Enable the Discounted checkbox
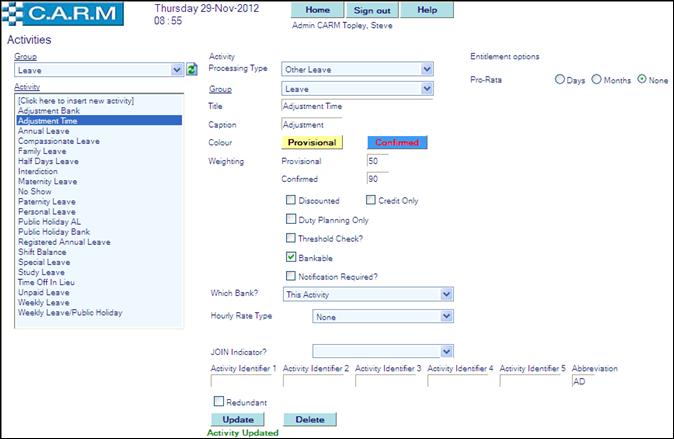 pyautogui.click(x=291, y=201)
